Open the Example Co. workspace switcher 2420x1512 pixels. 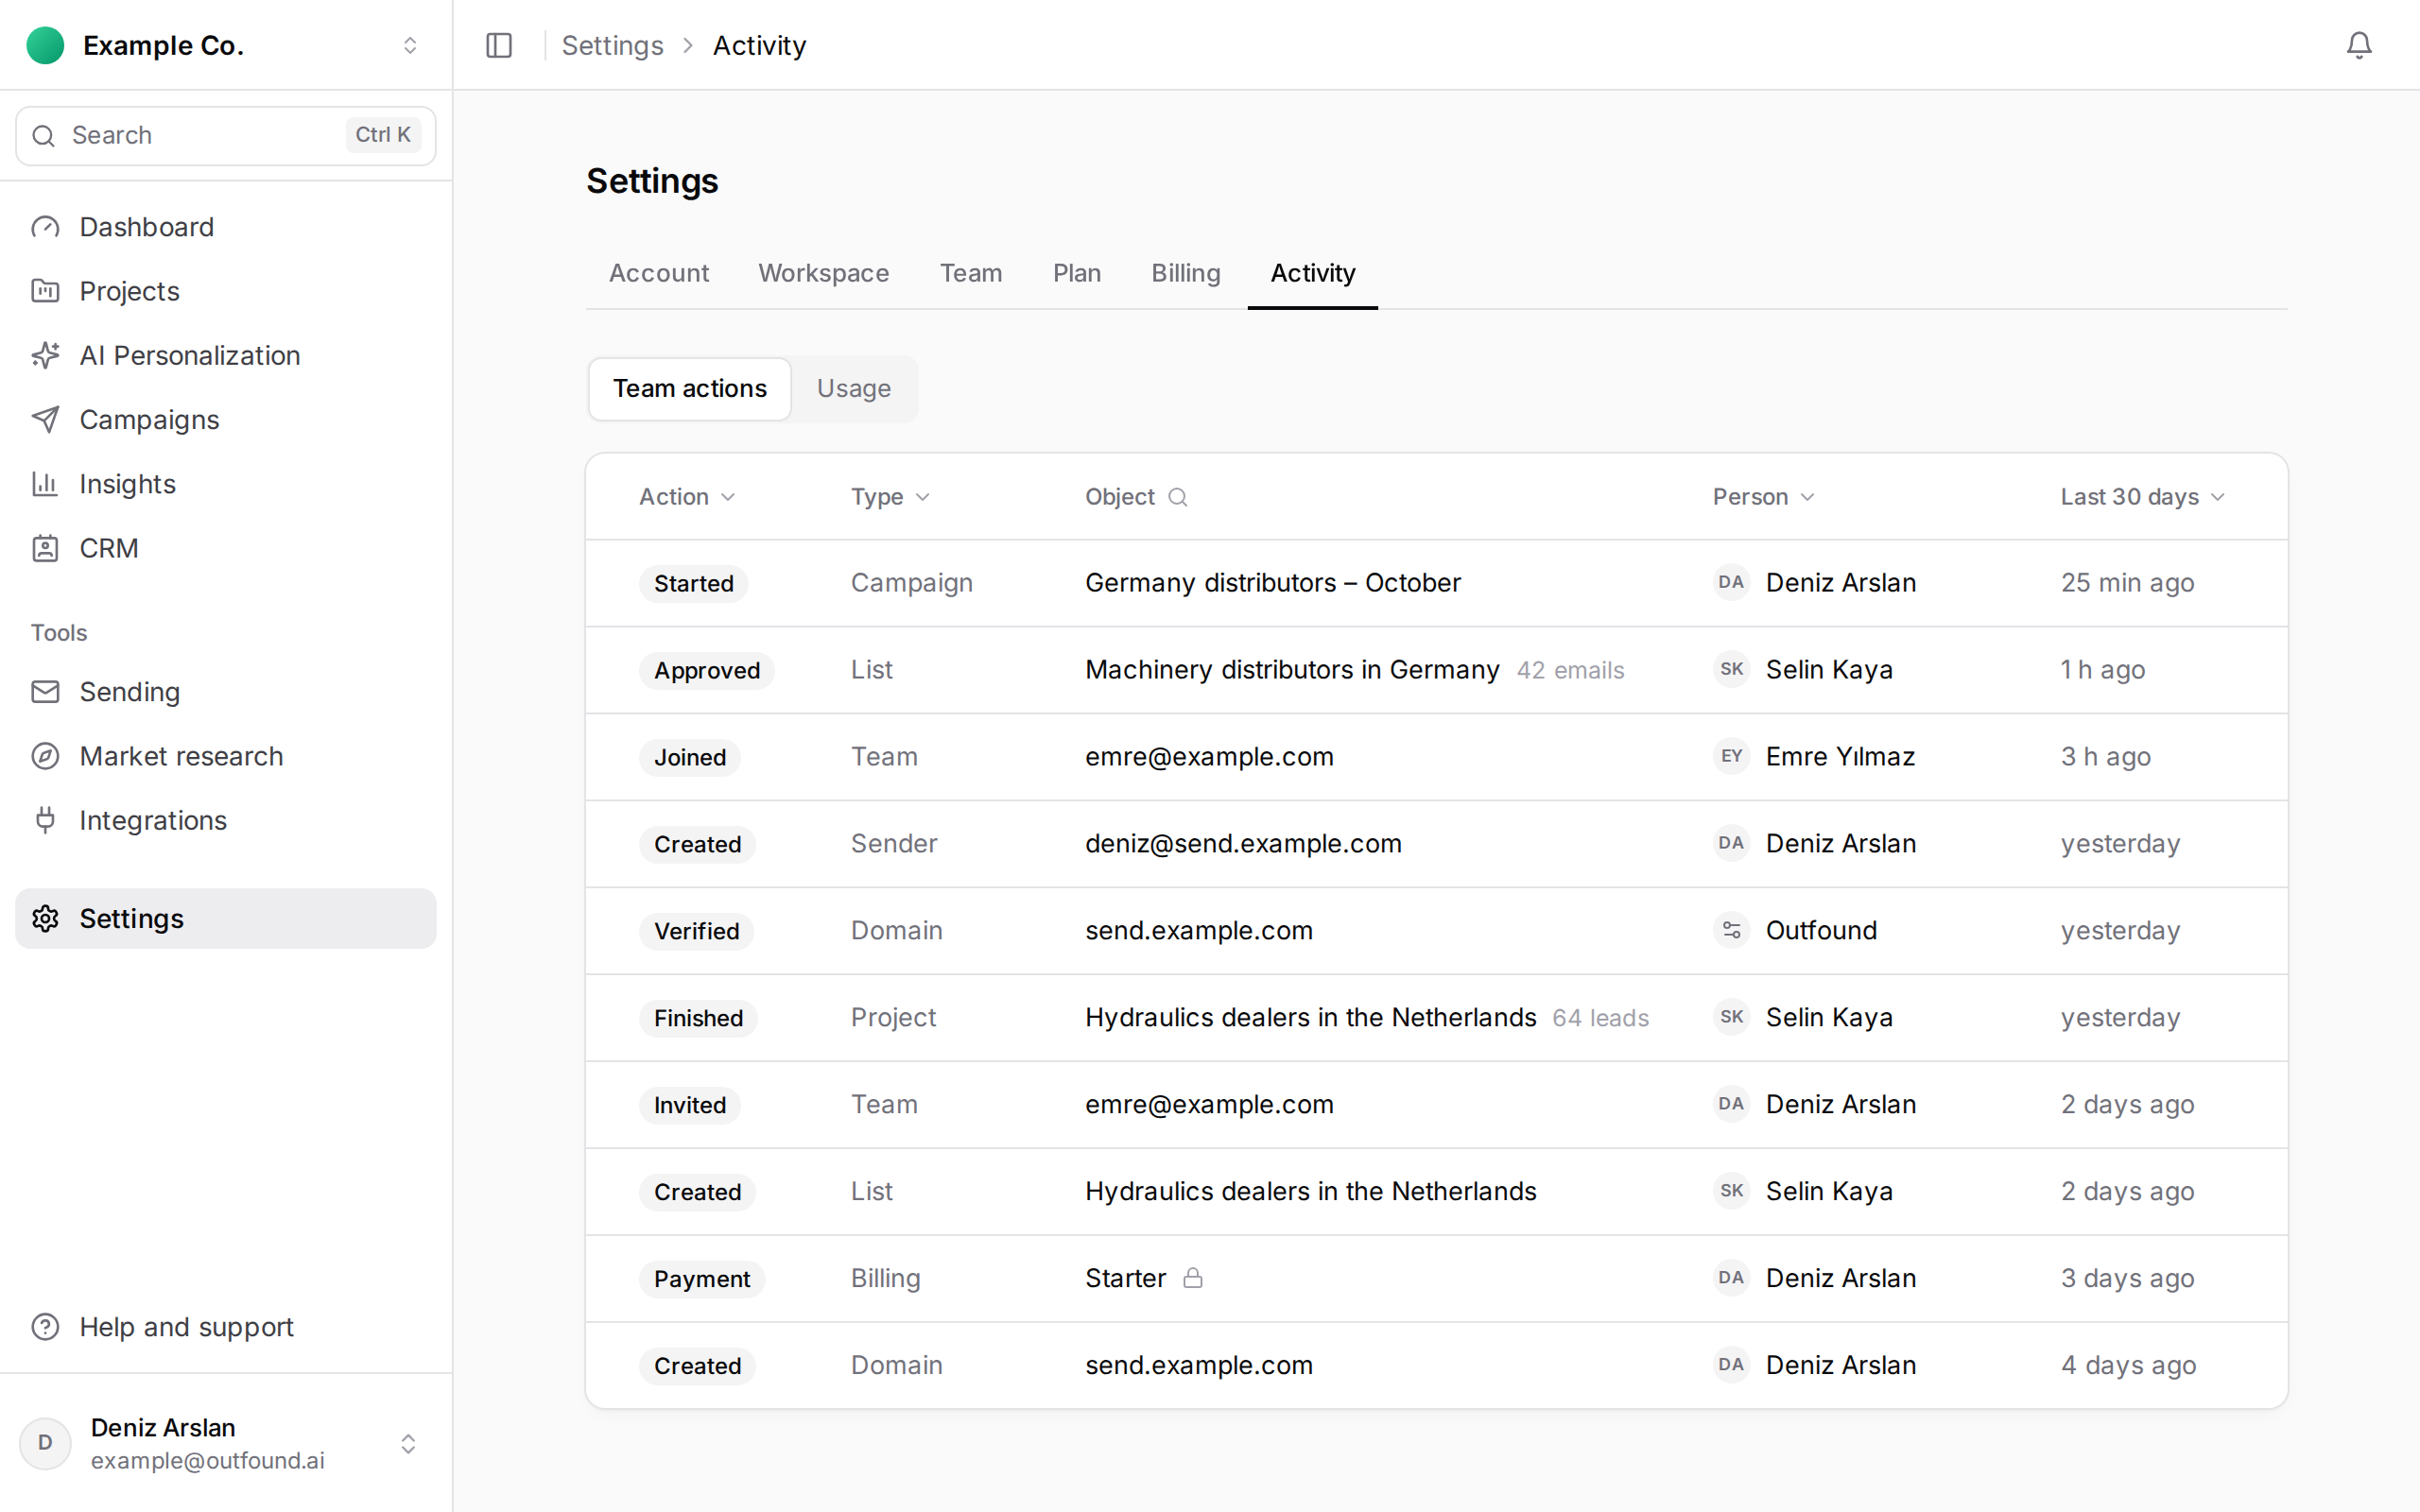[x=226, y=45]
